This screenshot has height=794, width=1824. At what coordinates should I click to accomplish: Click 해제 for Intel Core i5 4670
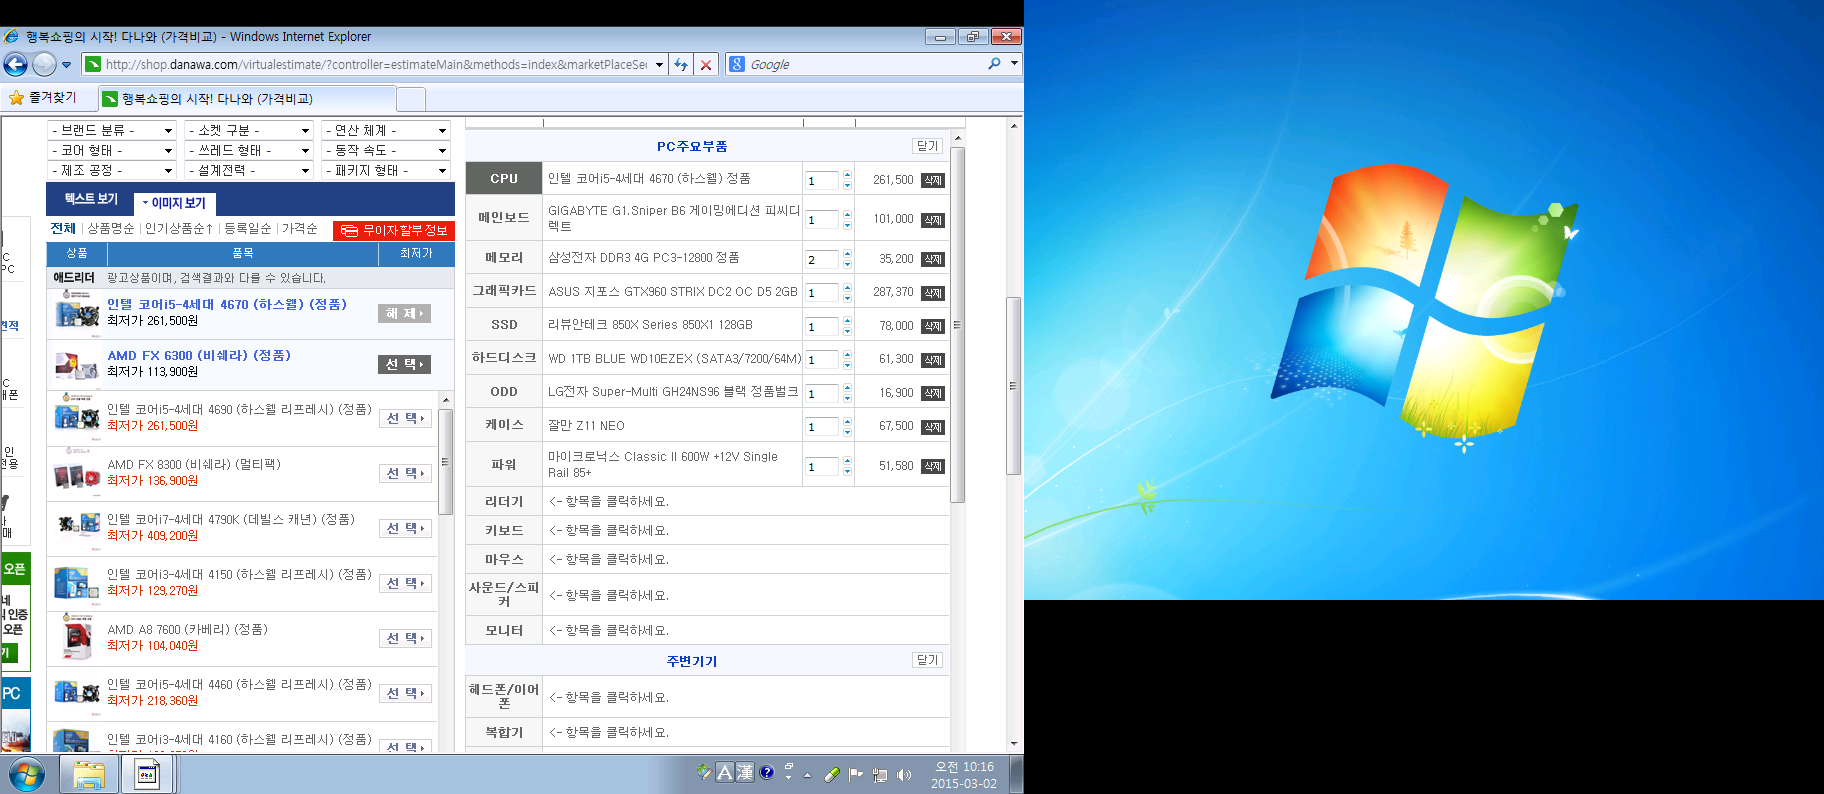(x=405, y=314)
